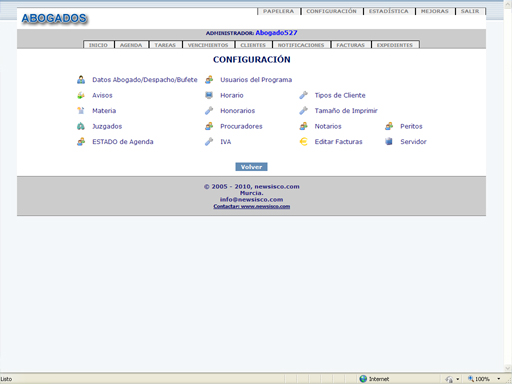The image size is (512, 384).
Task: Open the Juzgados link
Action: point(107,126)
